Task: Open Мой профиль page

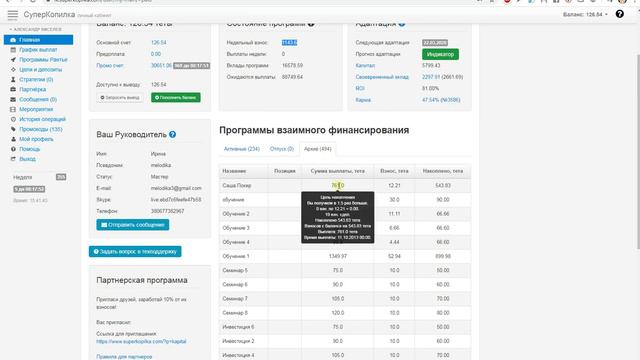Action: (x=36, y=139)
